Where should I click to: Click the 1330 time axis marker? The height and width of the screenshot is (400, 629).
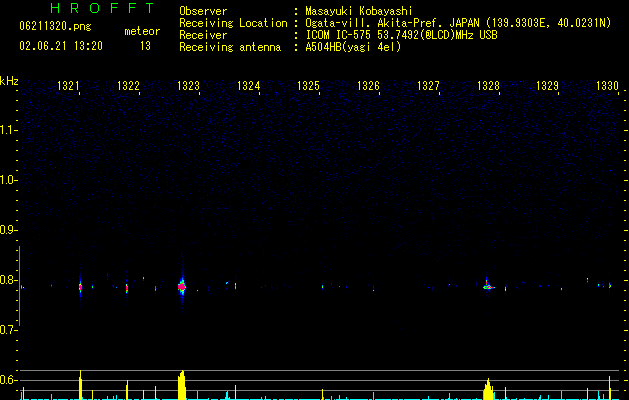click(607, 86)
